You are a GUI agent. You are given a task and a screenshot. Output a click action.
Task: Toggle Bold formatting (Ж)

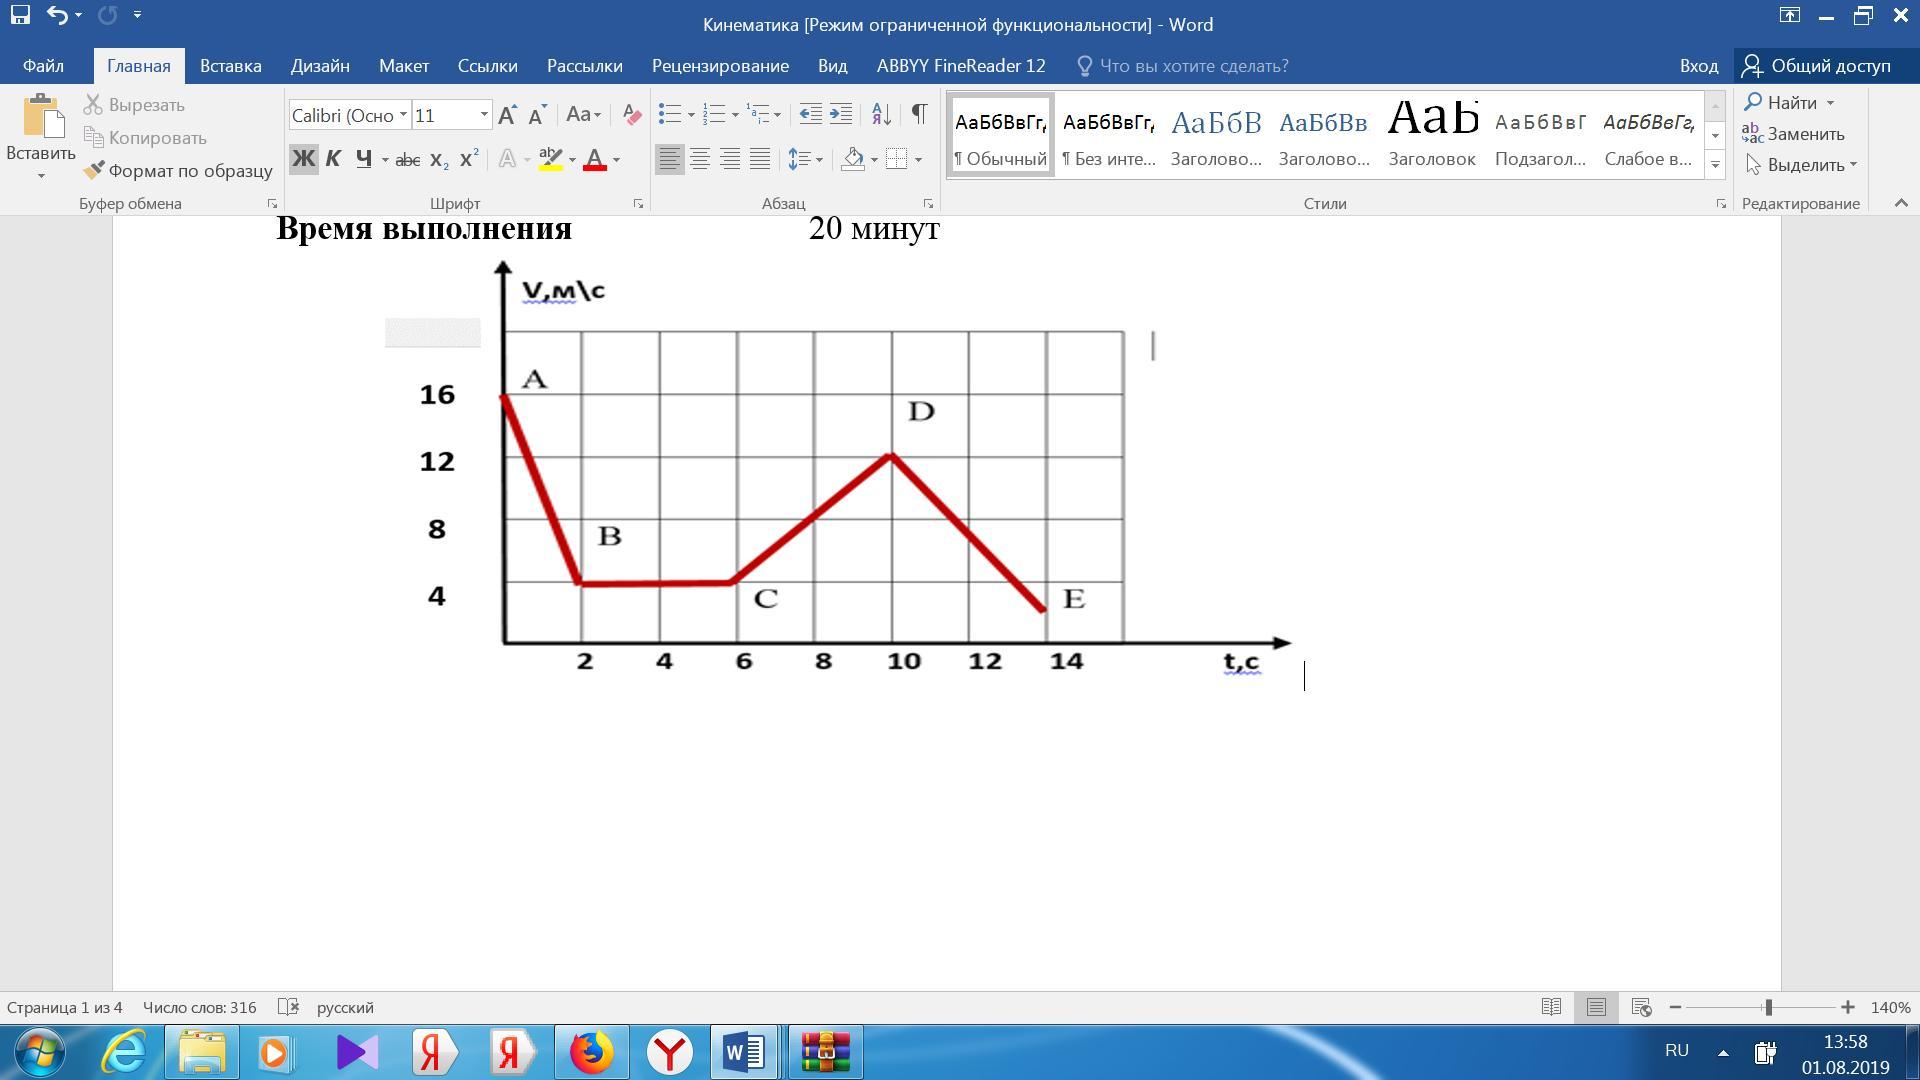pos(303,159)
